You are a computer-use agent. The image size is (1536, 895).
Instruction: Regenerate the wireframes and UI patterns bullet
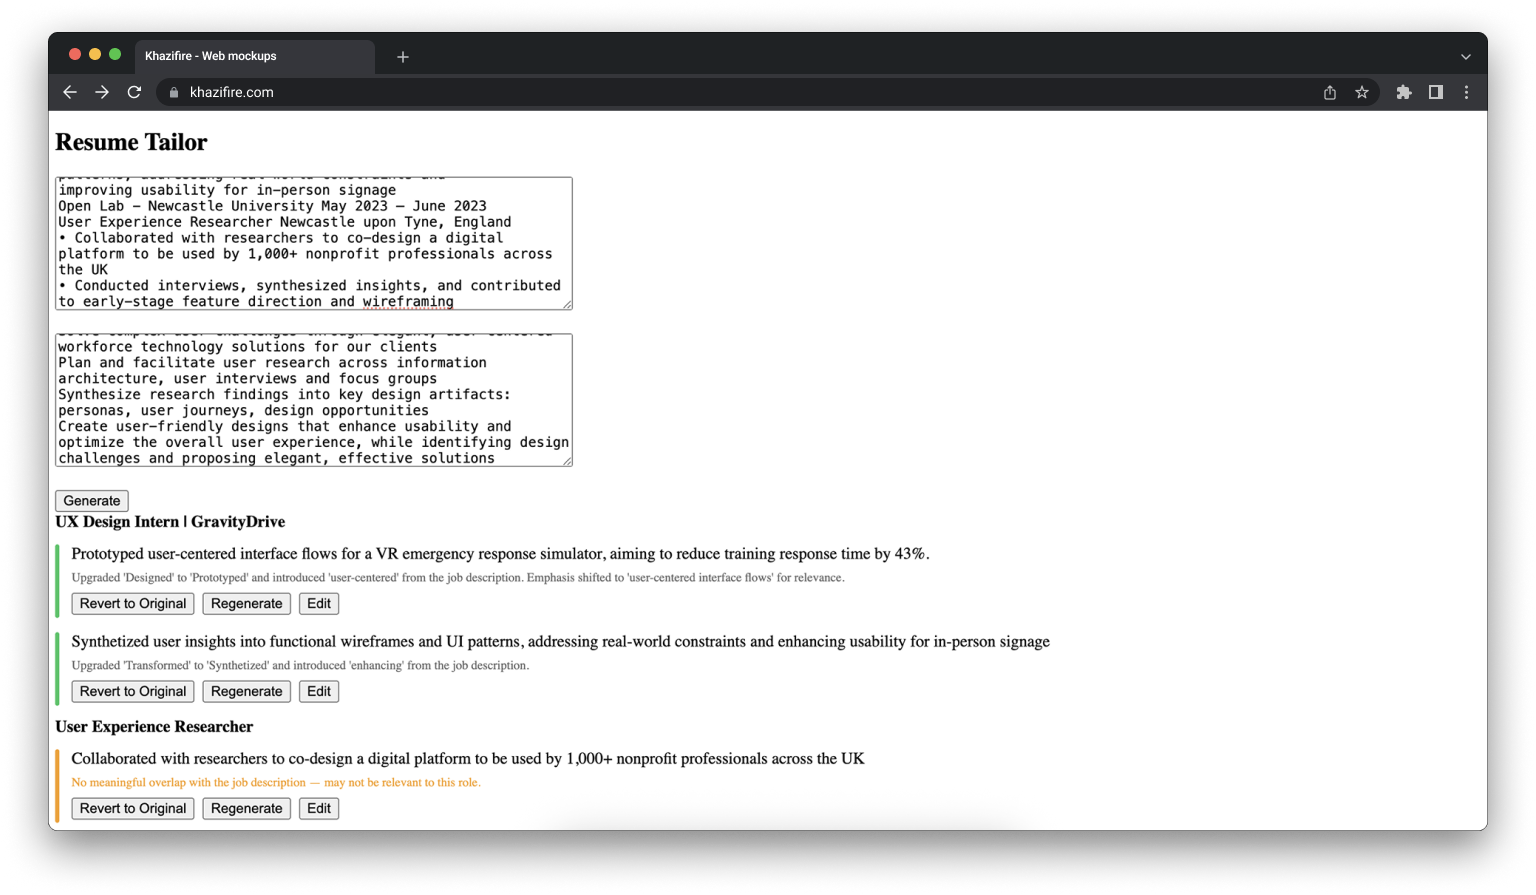tap(246, 691)
